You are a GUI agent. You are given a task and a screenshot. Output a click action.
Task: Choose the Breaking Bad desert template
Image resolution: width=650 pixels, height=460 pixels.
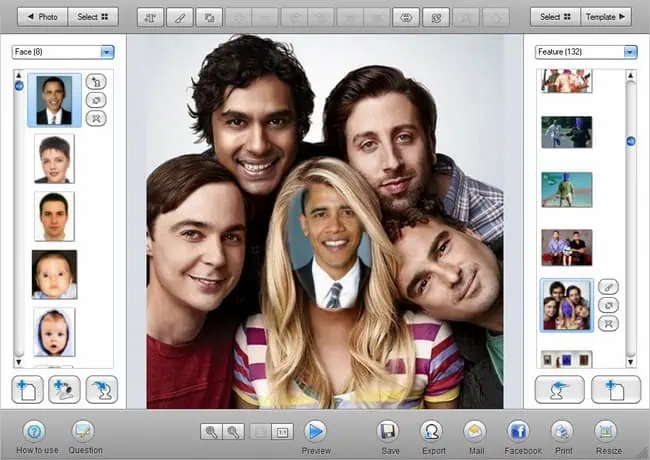point(567,190)
